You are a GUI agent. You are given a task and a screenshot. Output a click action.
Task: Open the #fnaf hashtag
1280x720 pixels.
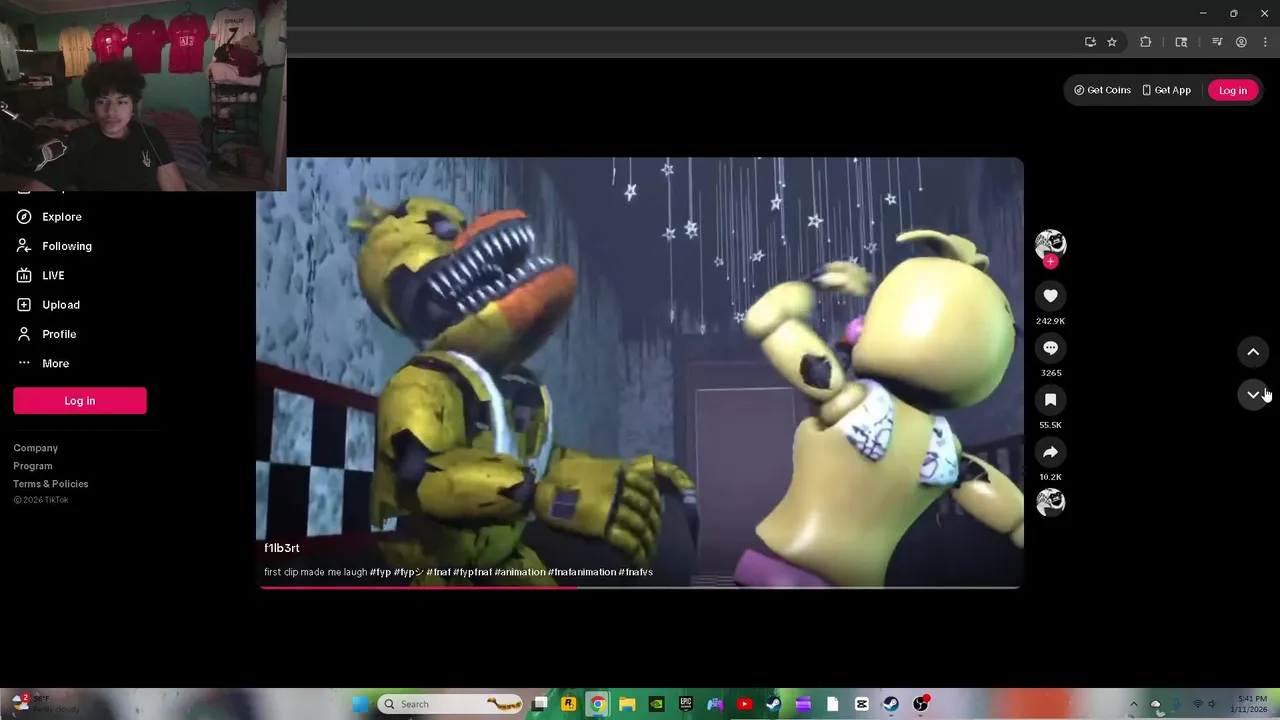[438, 572]
